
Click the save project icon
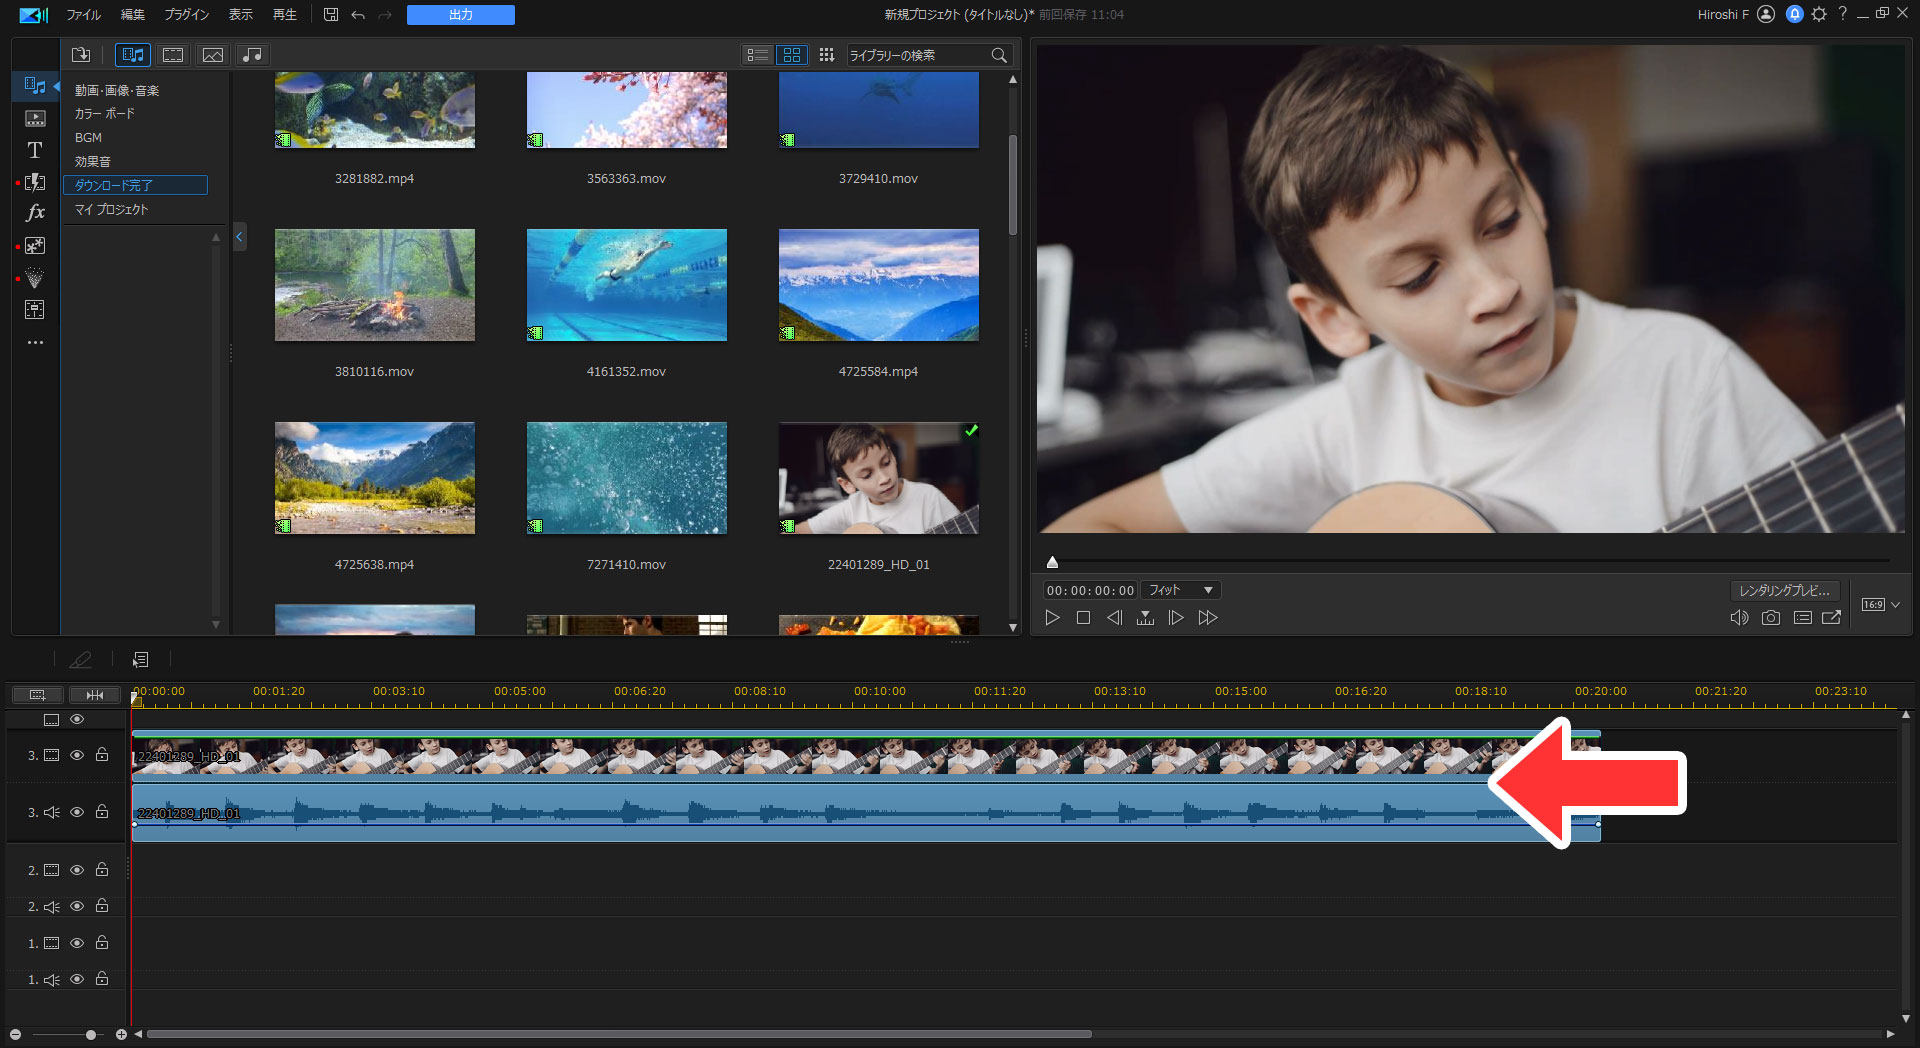[x=331, y=15]
